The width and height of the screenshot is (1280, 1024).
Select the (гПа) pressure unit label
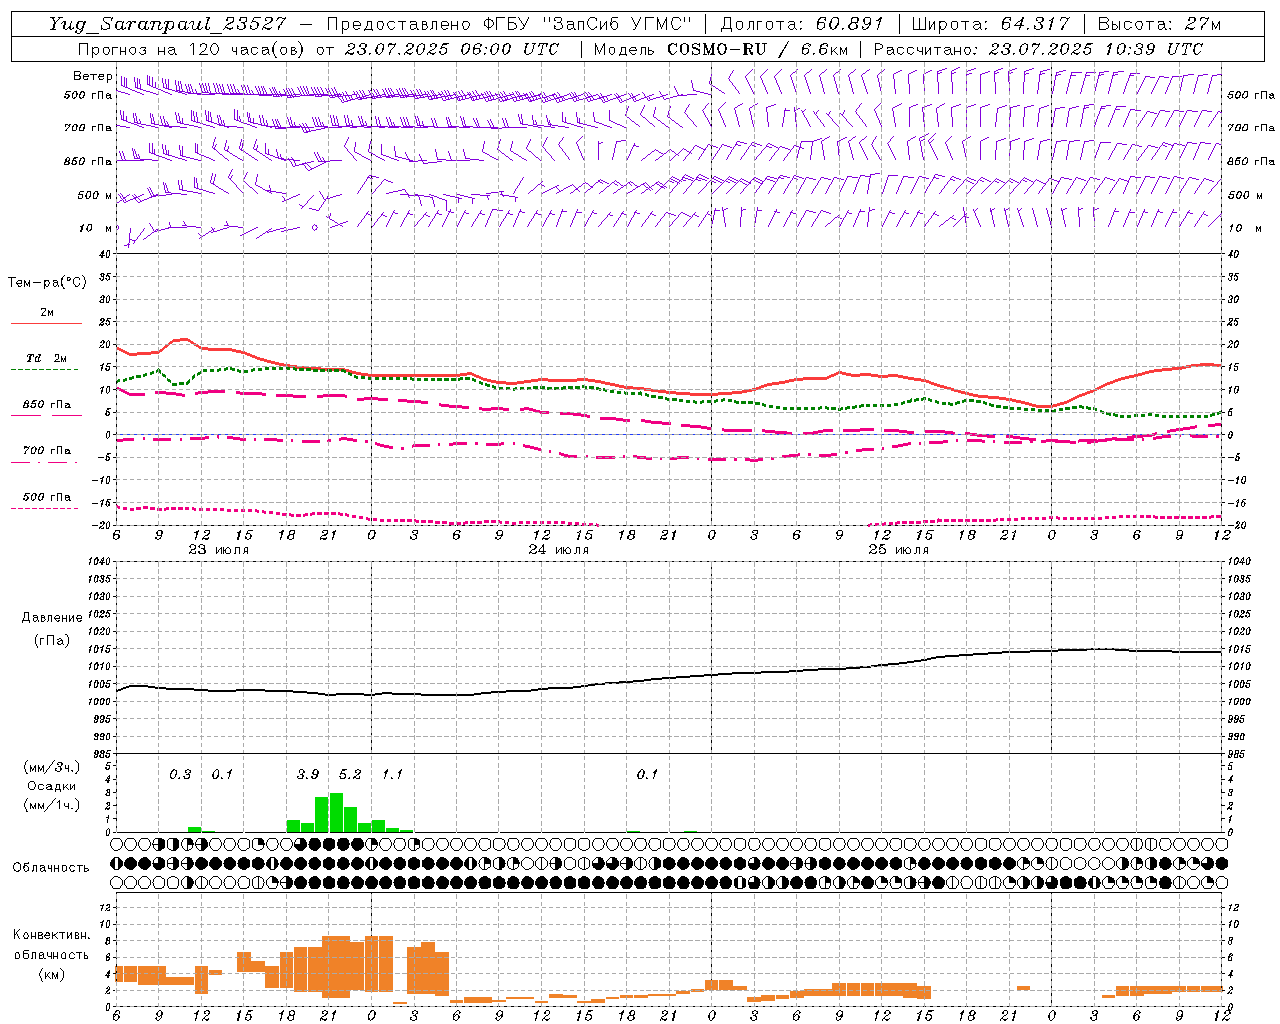click(x=52, y=640)
